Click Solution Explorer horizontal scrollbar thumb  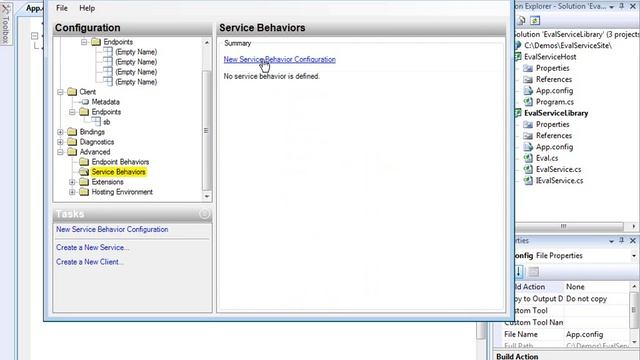coord(569,226)
